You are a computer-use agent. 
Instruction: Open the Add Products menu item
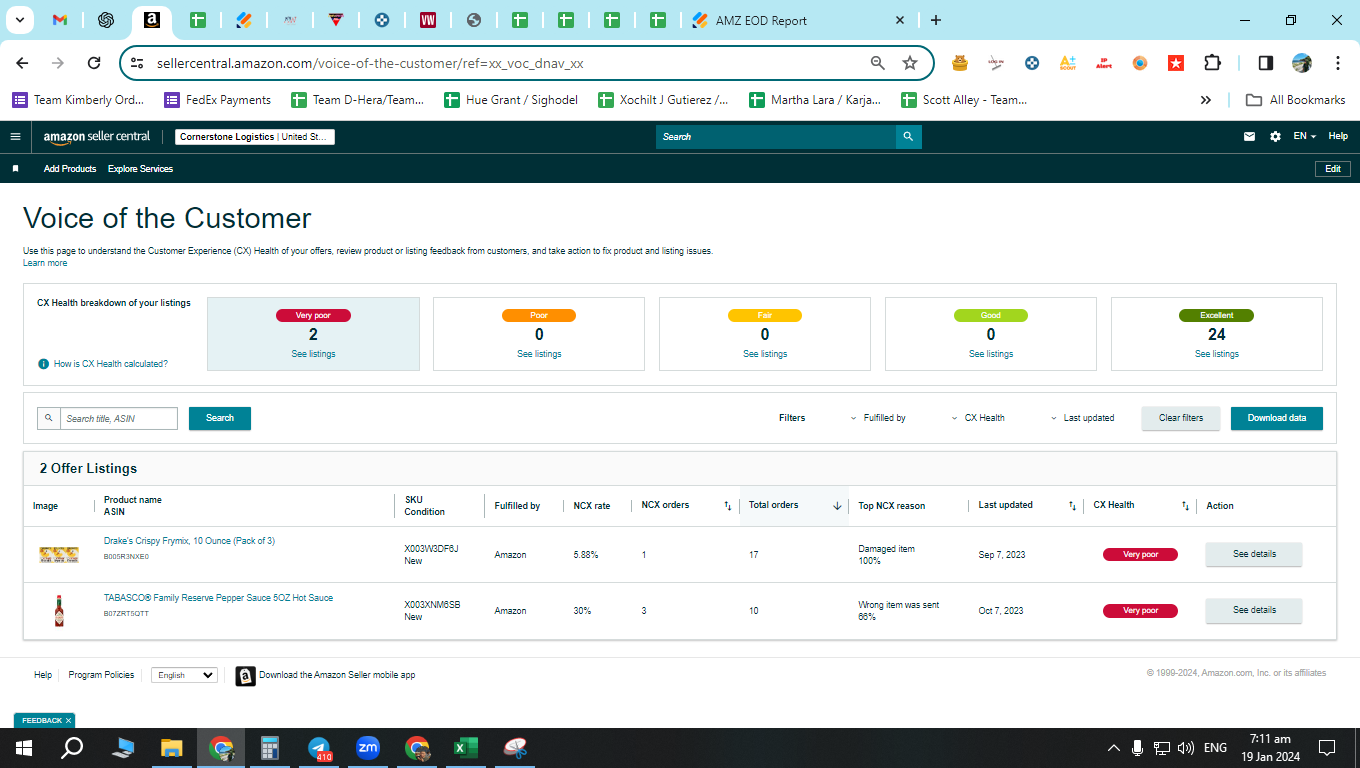[x=70, y=169]
